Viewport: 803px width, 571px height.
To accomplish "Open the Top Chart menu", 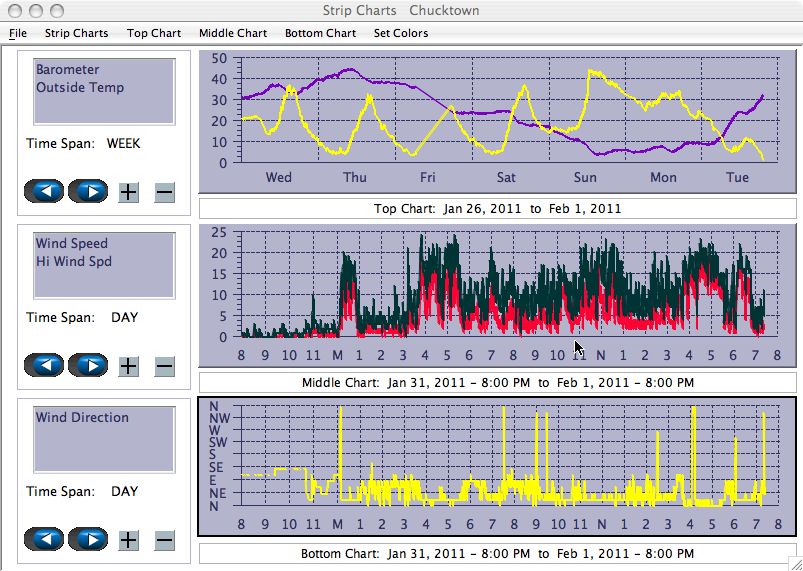I will point(154,33).
